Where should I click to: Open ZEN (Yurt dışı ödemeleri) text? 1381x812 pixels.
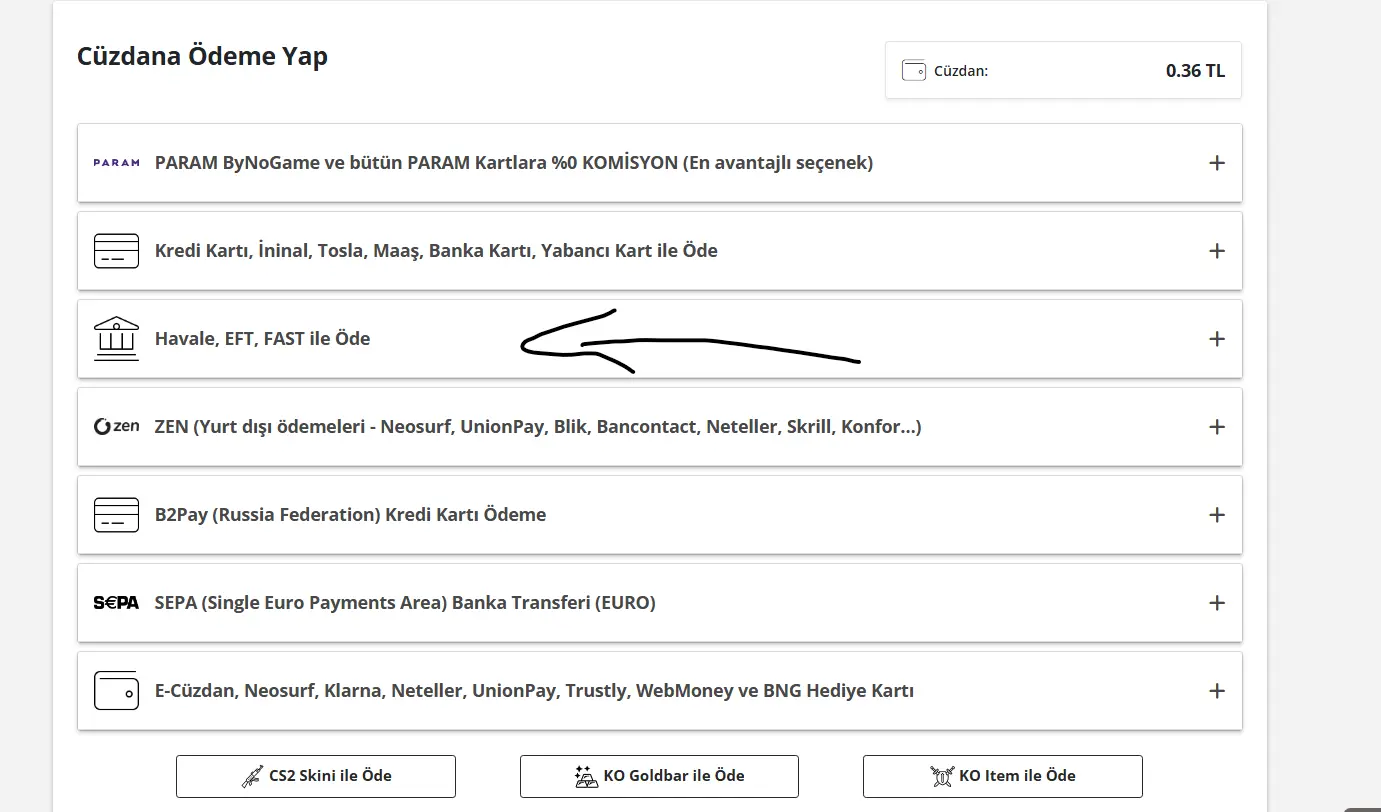[x=538, y=427]
